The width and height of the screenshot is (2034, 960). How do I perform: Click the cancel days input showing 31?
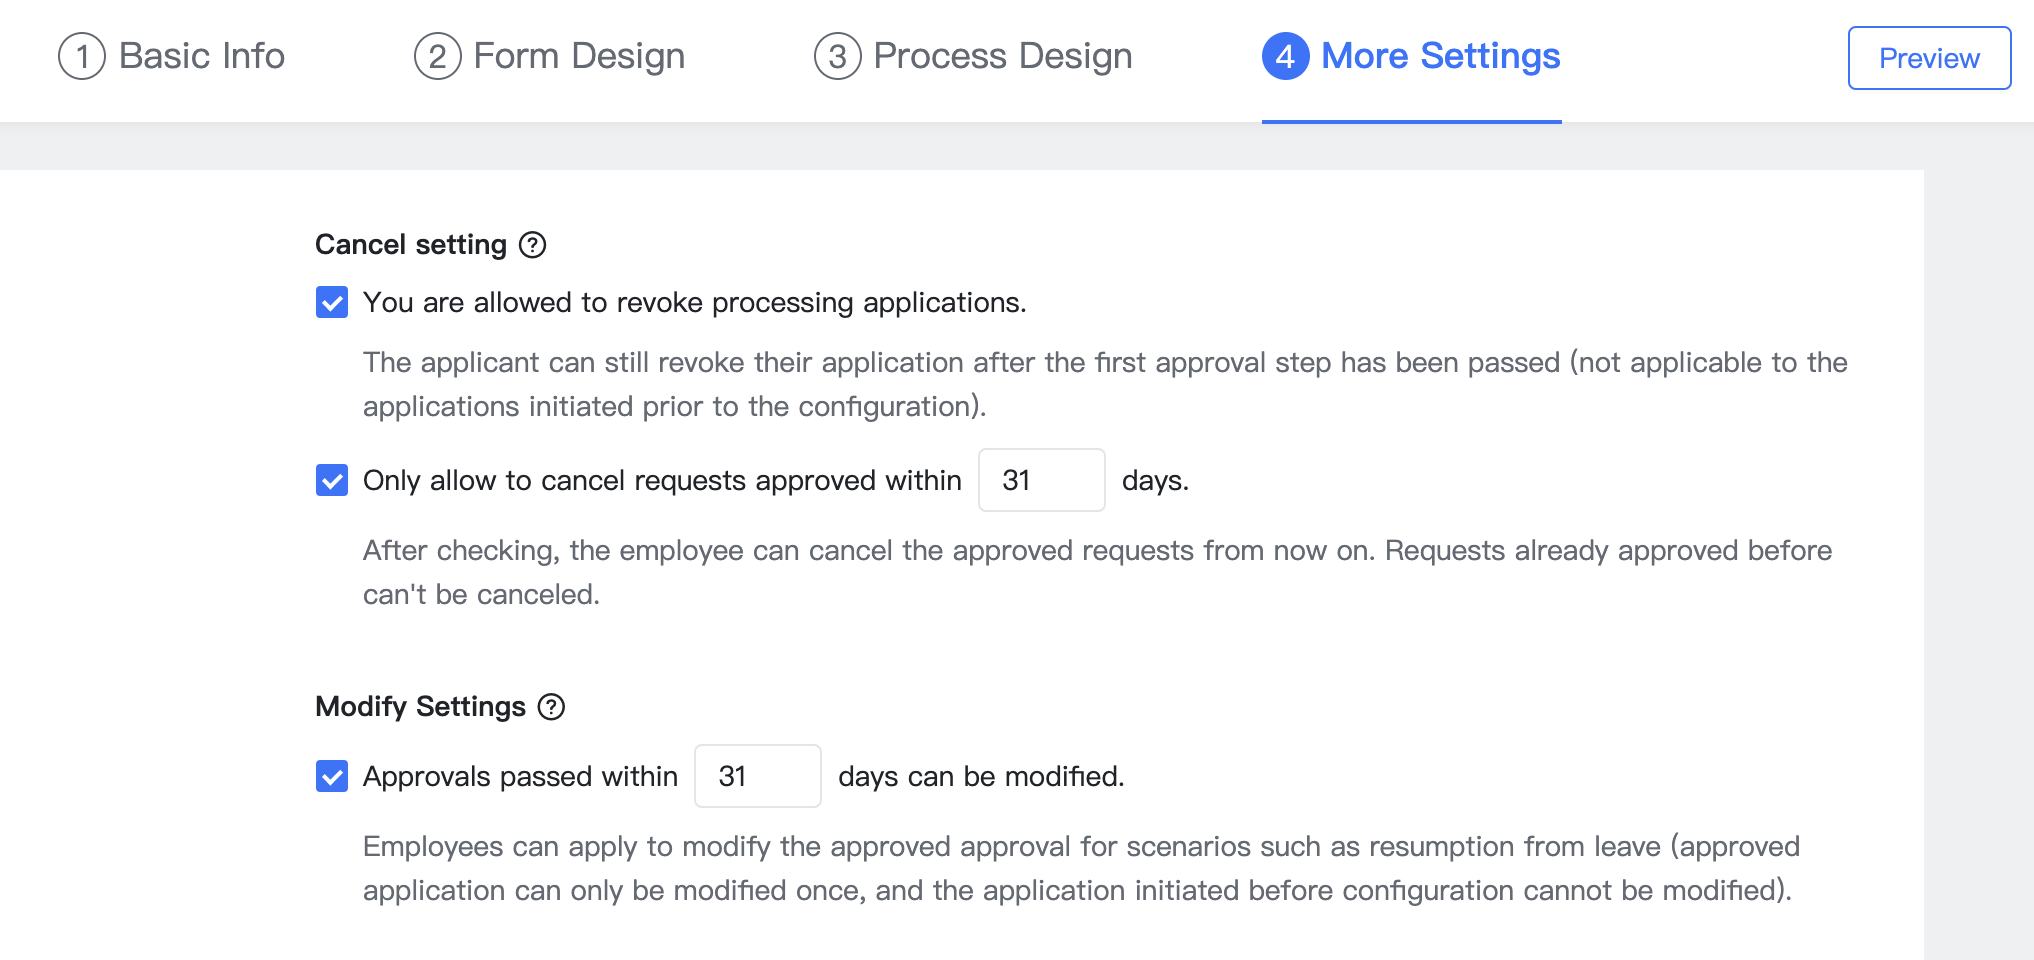(1041, 481)
